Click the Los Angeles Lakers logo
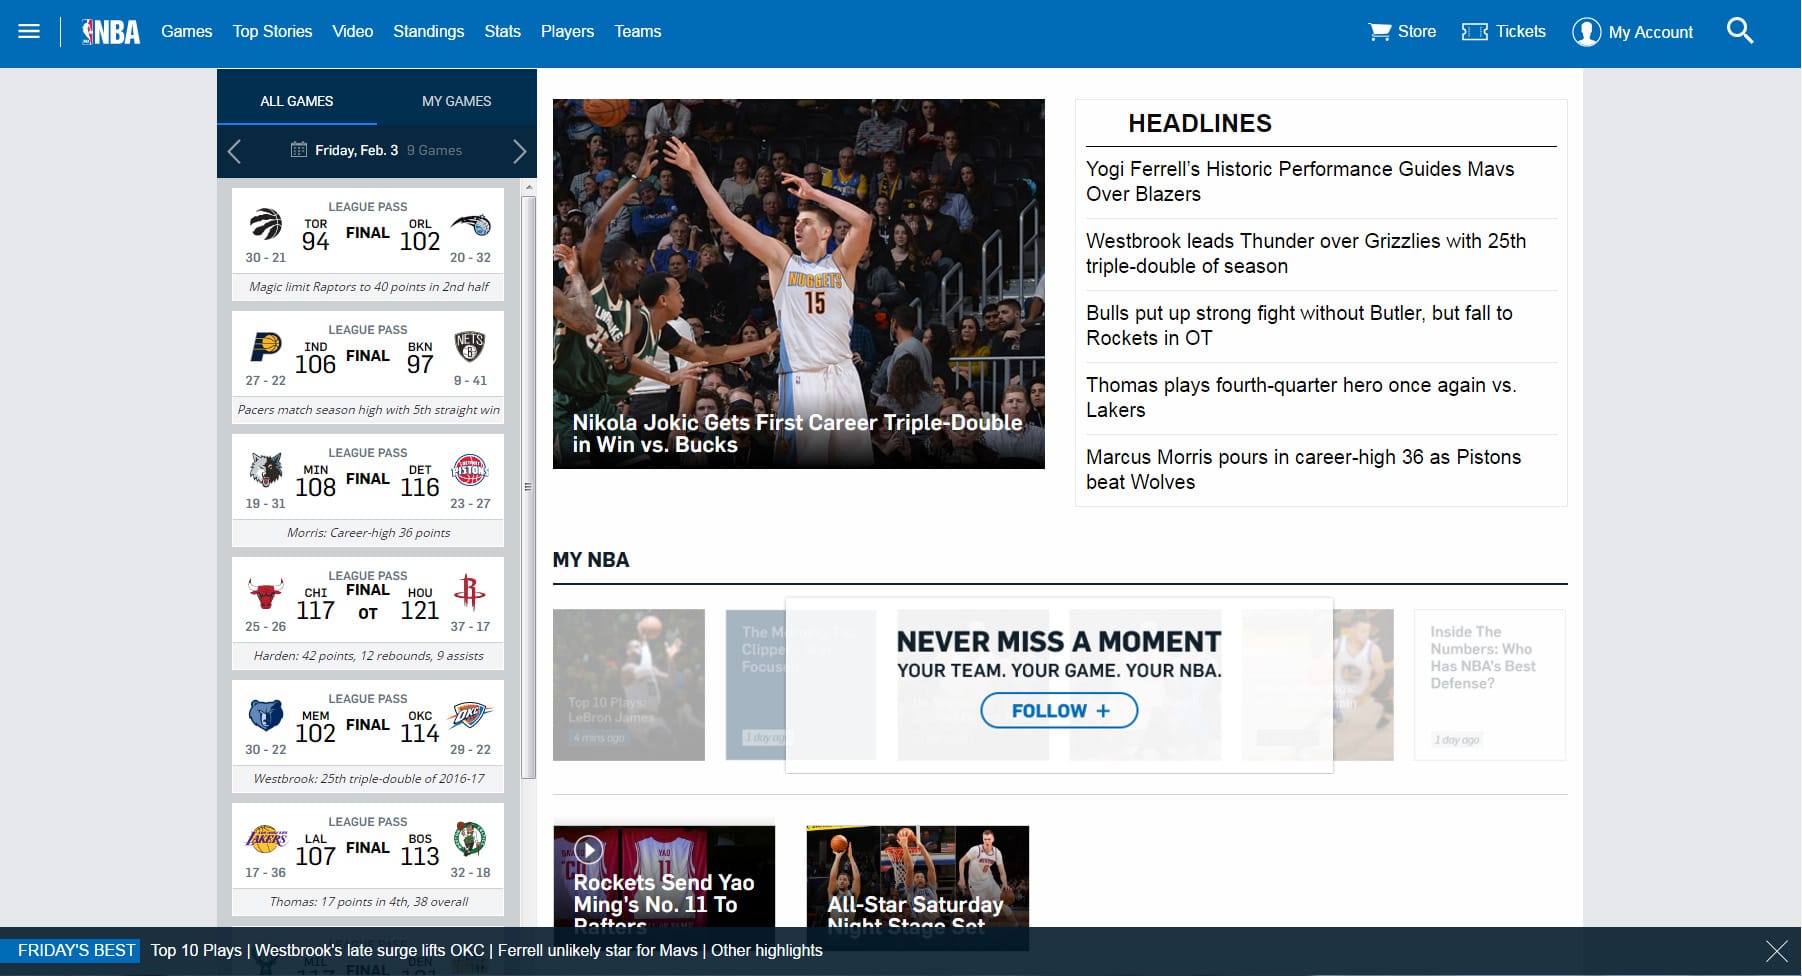Screen dimensions: 1802x976 (266, 839)
